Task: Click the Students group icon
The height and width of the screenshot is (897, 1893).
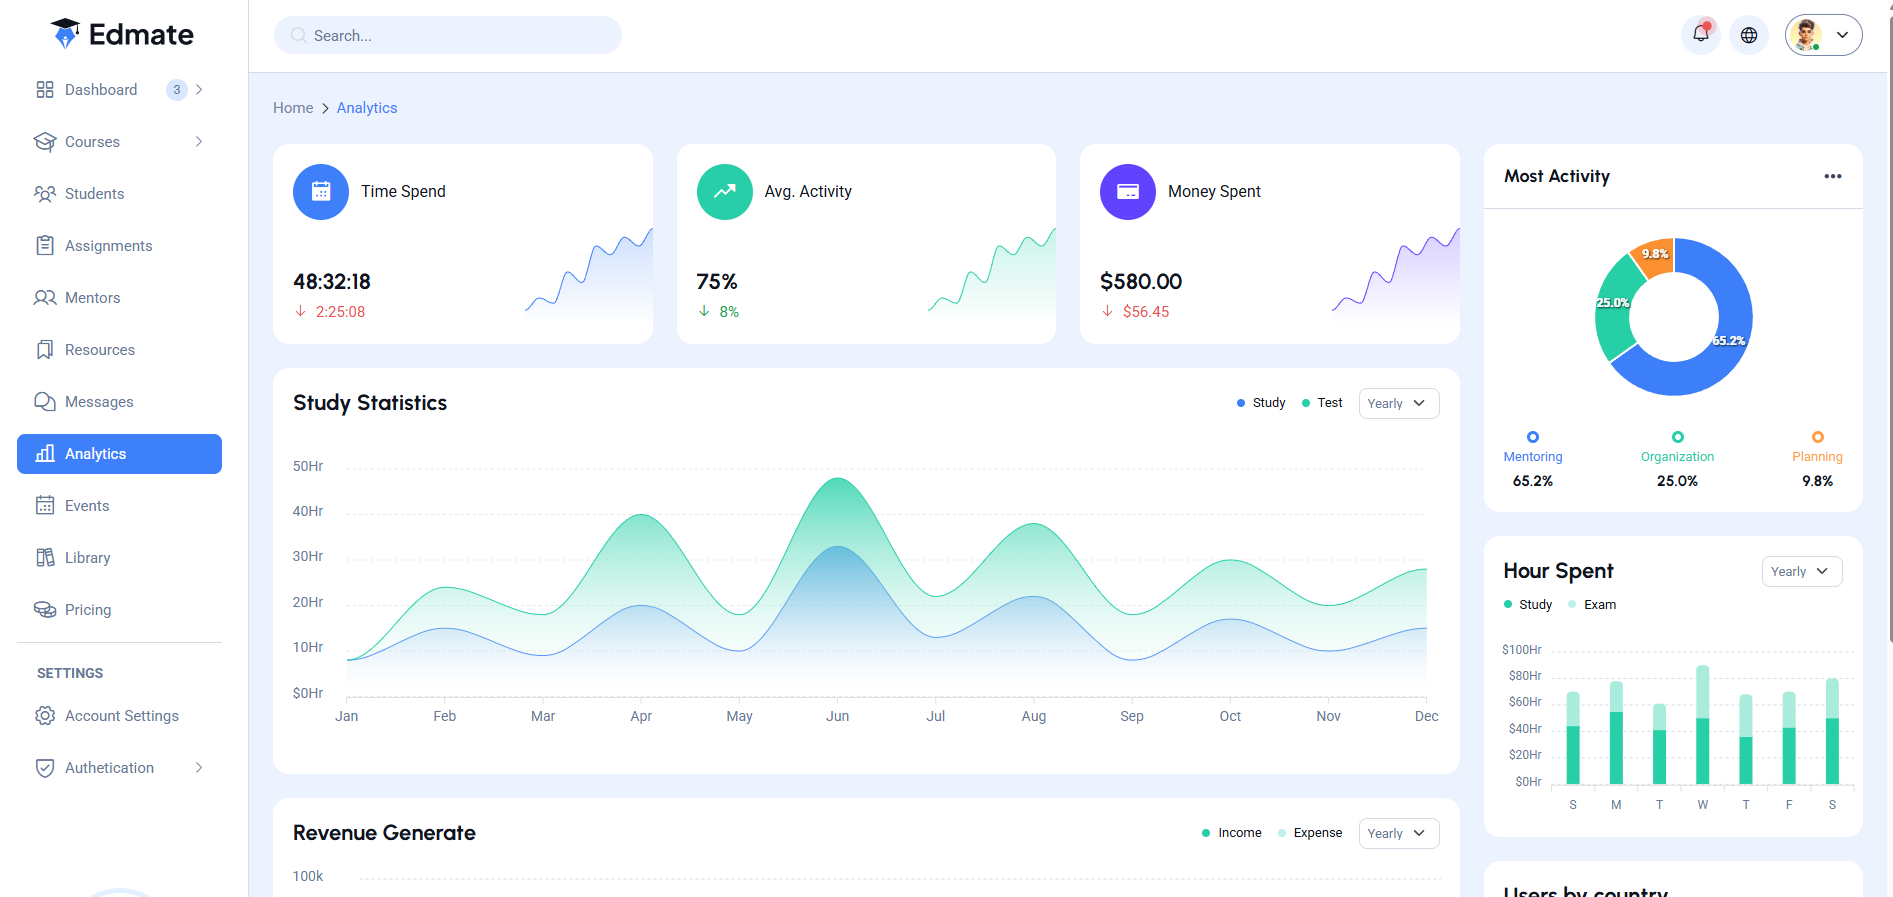Action: [x=45, y=194]
